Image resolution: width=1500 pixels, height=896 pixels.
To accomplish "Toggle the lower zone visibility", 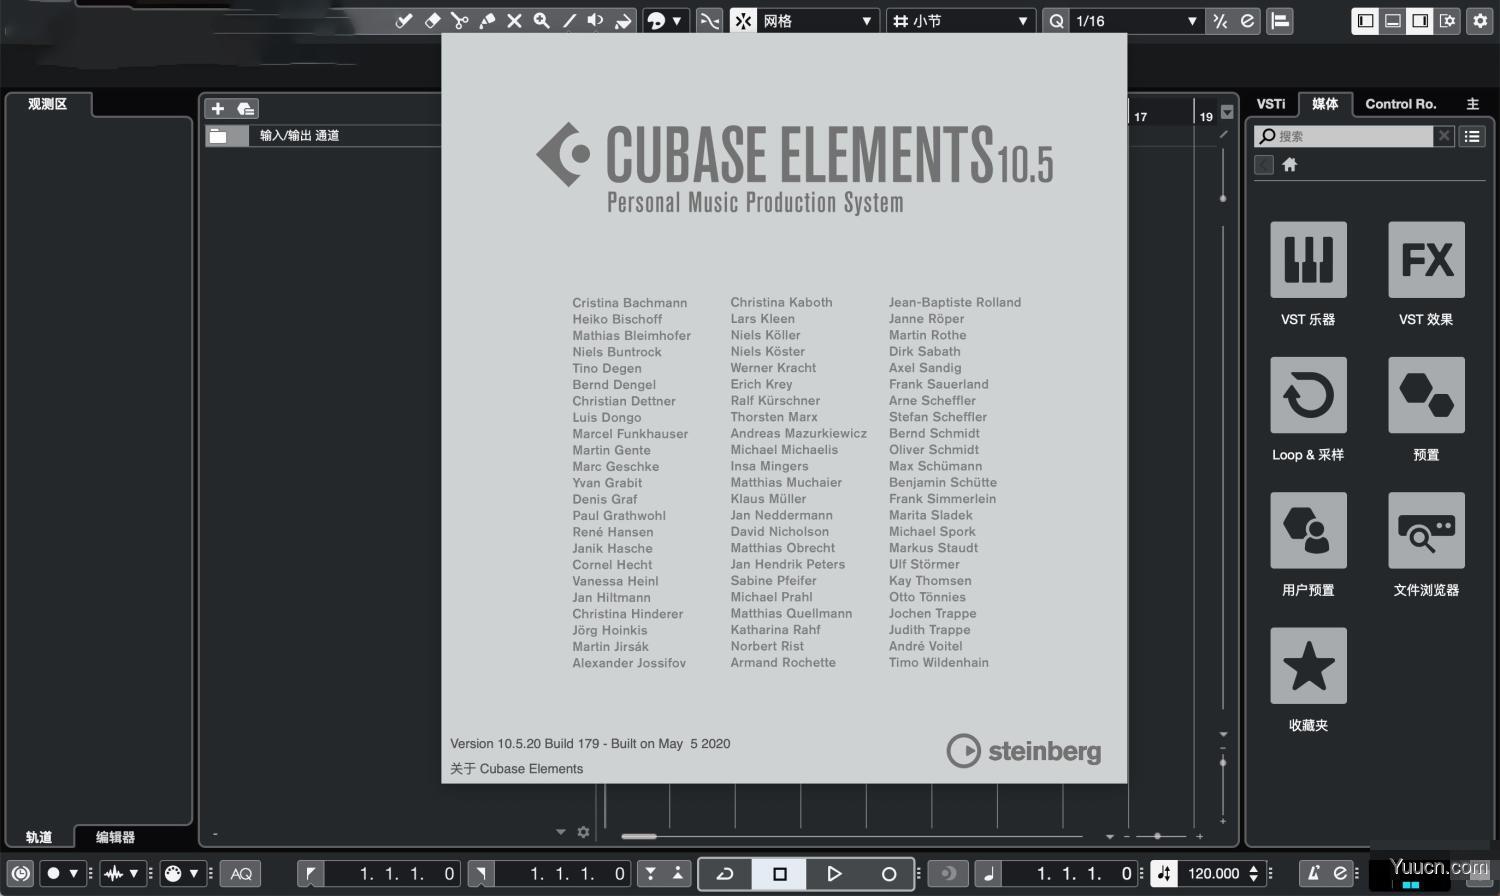I will [x=1392, y=21].
